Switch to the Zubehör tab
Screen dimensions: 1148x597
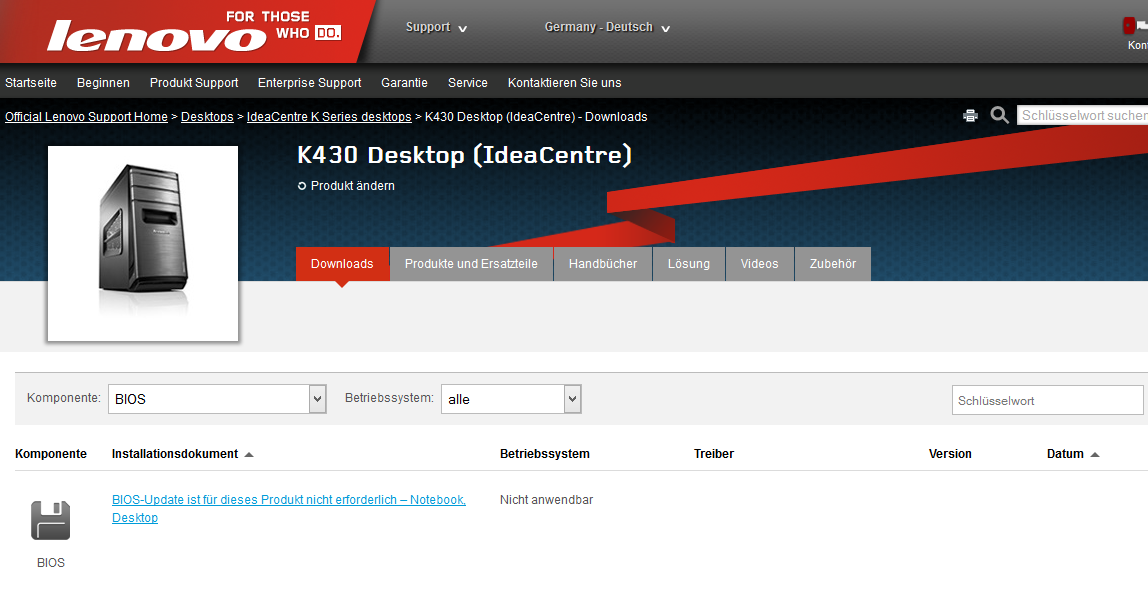tap(833, 264)
